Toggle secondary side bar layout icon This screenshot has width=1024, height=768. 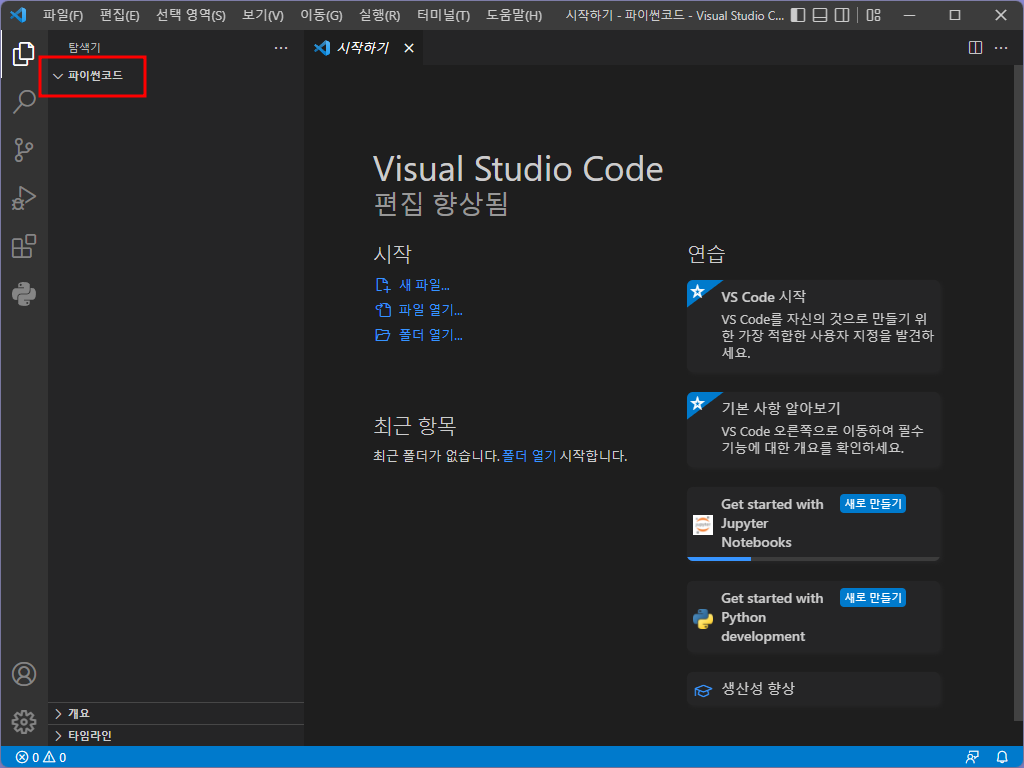click(842, 15)
